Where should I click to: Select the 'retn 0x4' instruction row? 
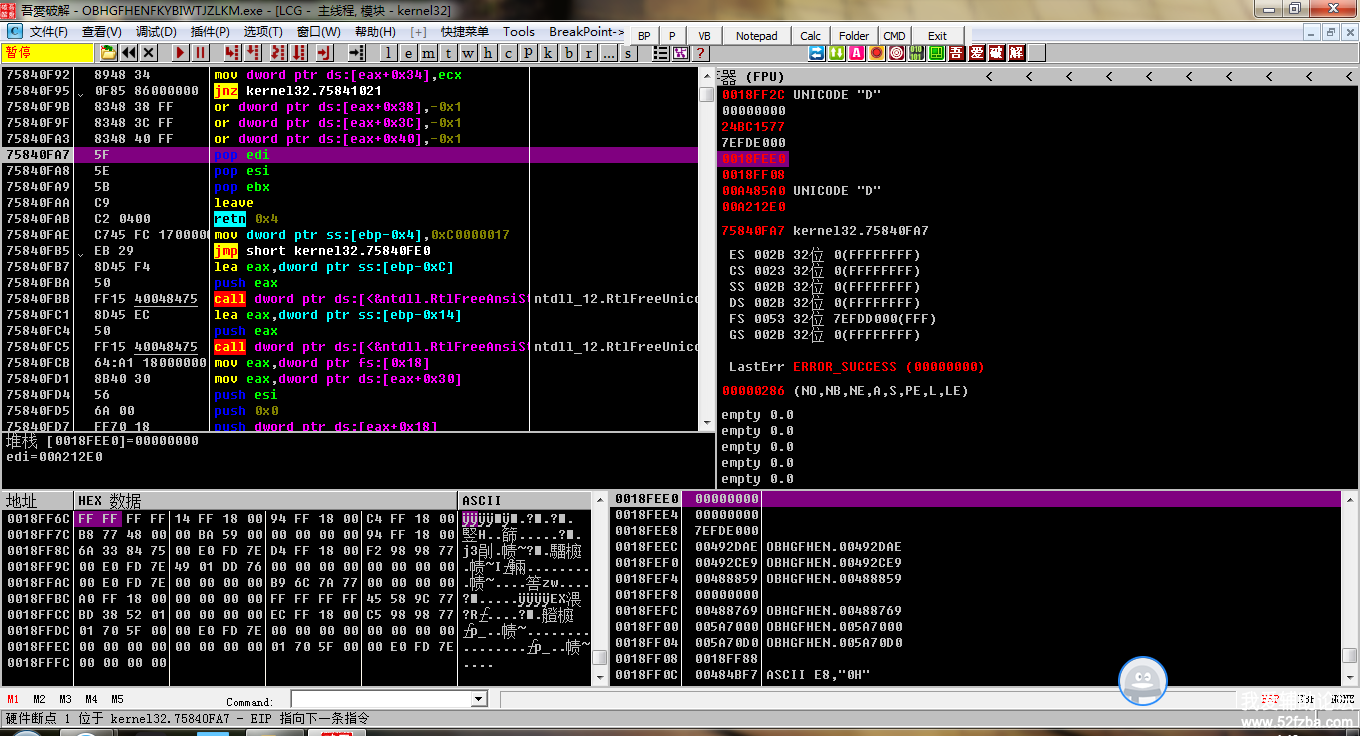coord(350,219)
